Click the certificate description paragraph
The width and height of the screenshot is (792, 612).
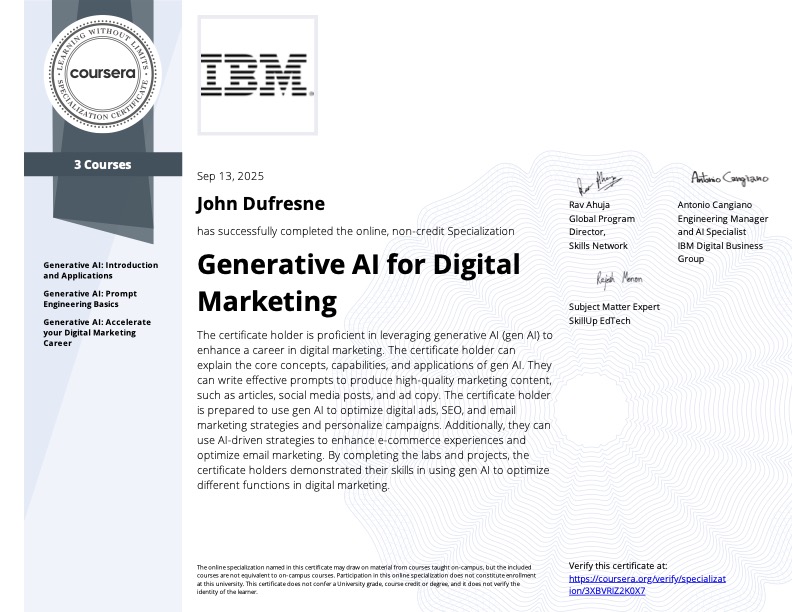[374, 410]
